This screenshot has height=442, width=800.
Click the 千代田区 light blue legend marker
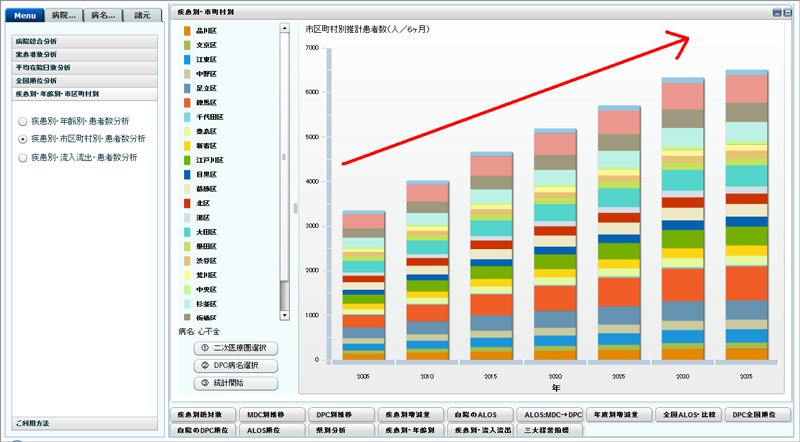click(187, 117)
